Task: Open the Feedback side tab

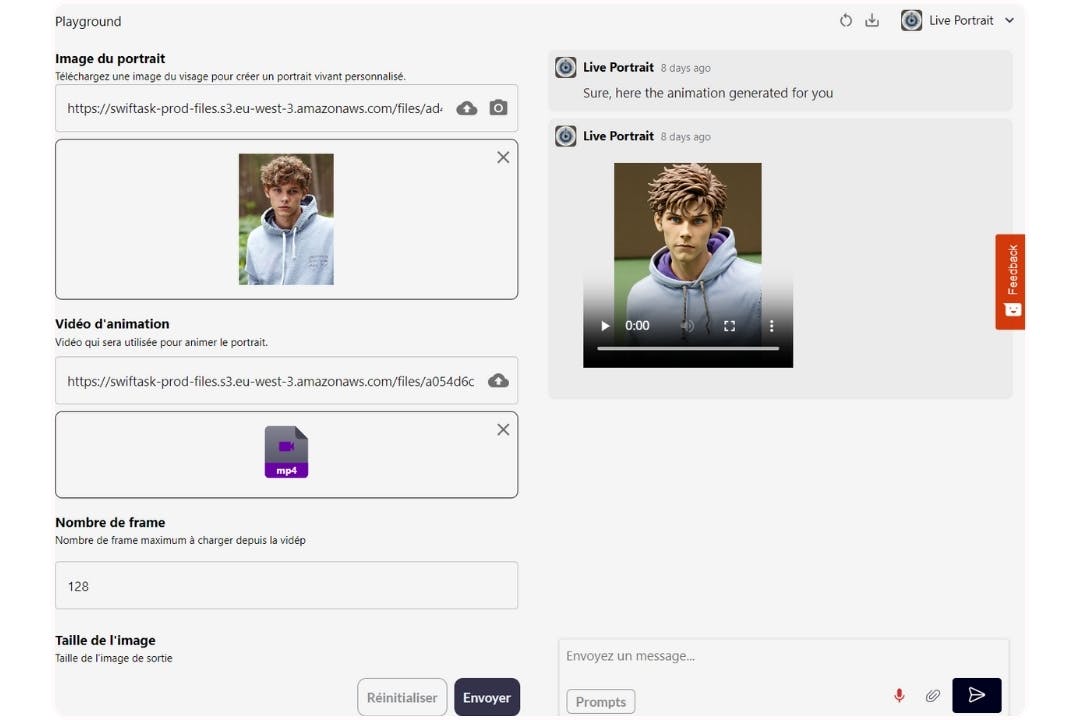Action: tap(1010, 282)
